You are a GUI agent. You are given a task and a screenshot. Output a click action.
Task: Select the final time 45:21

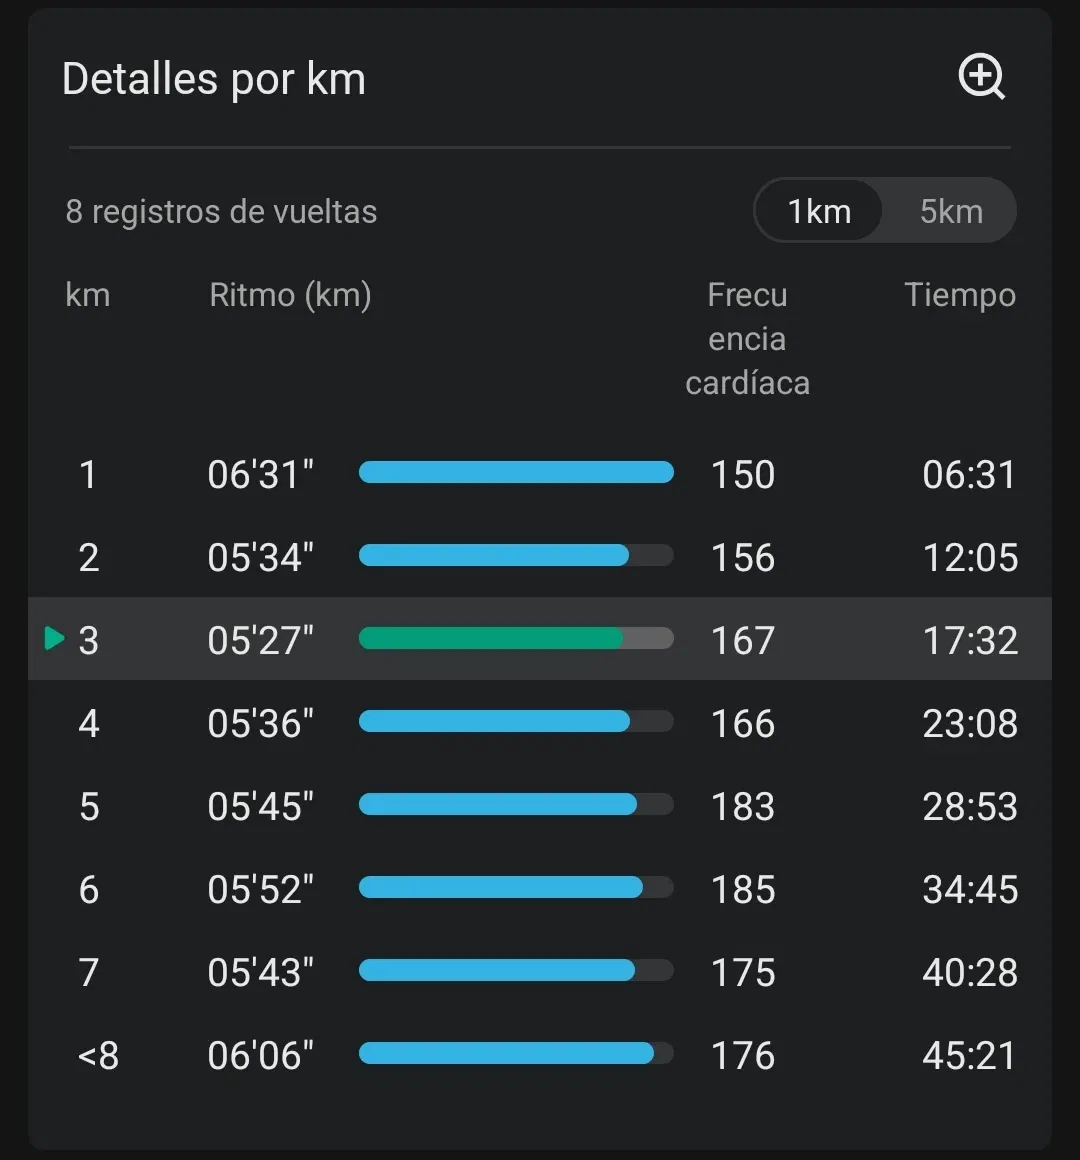tap(969, 1055)
